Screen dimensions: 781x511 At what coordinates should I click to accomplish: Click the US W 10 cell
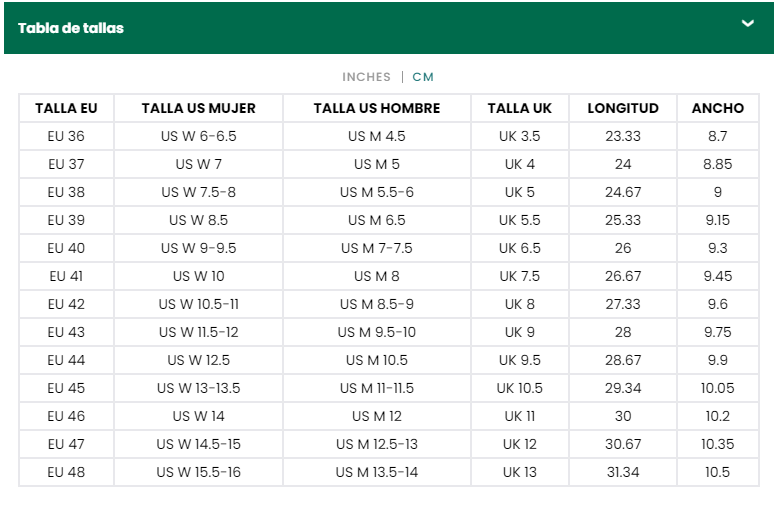pyautogui.click(x=198, y=276)
